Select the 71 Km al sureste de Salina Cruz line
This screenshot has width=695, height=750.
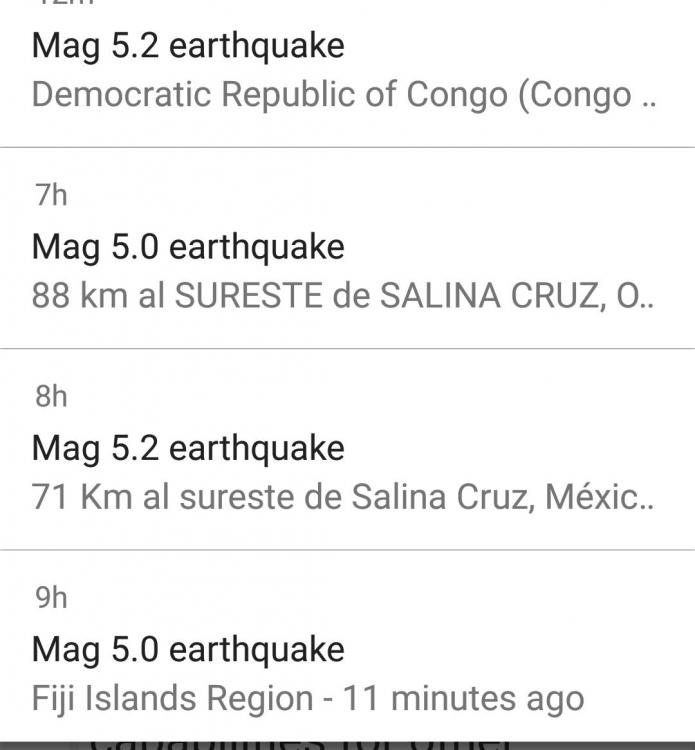pyautogui.click(x=330, y=498)
